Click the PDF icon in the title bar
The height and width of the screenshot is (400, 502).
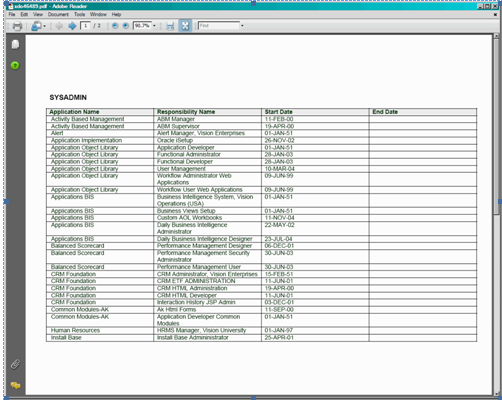[11, 6]
